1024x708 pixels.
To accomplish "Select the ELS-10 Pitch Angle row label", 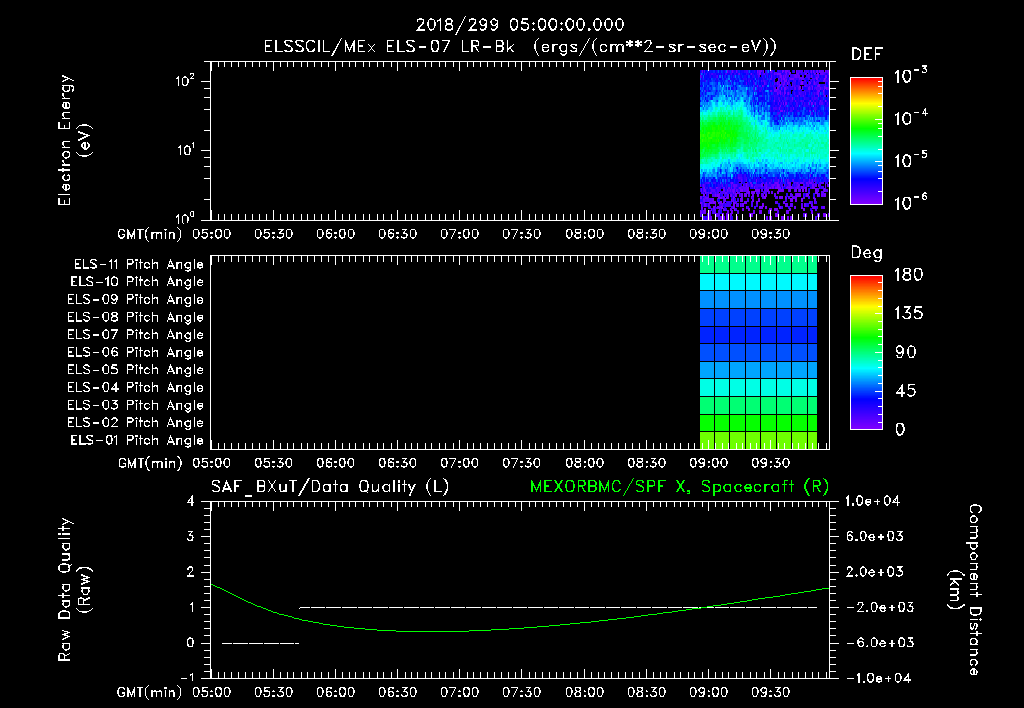I will (x=137, y=282).
